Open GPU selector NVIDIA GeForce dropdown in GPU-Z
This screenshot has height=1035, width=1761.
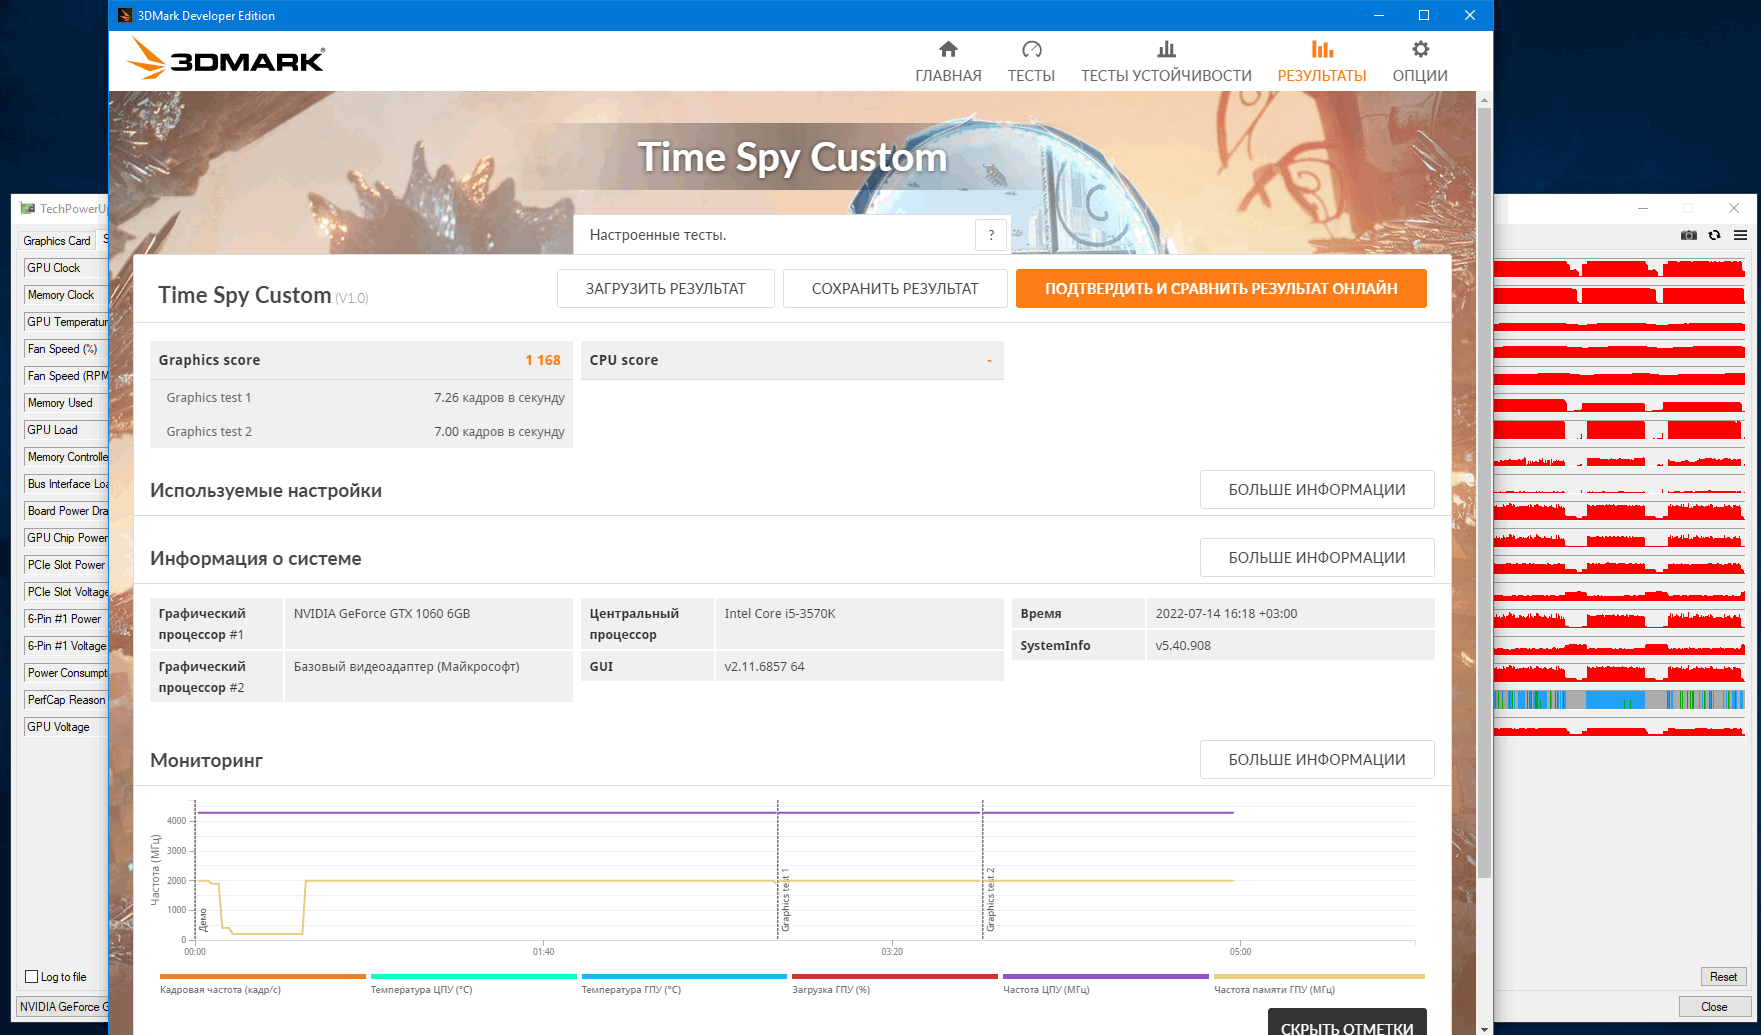63,1007
